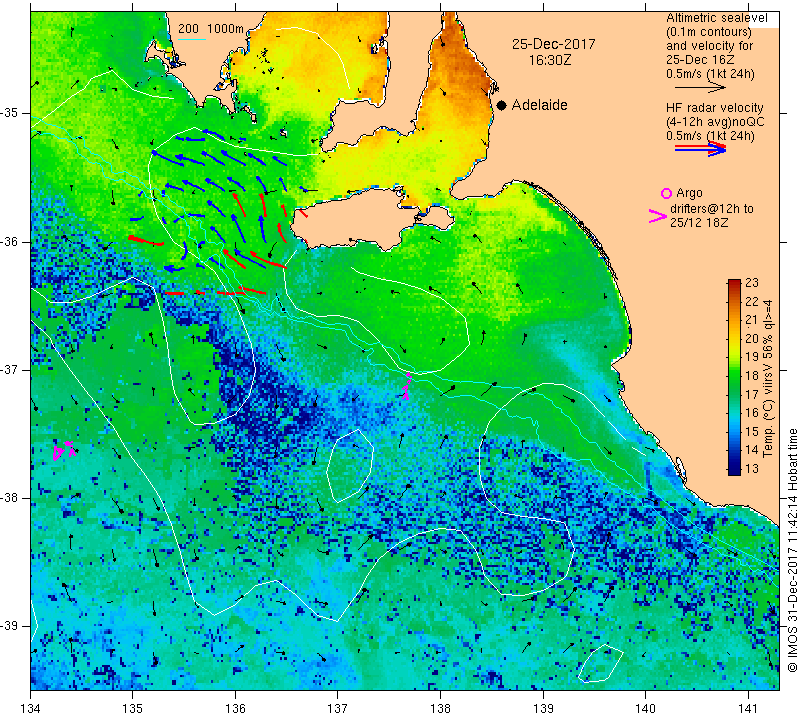Click the latitude axis label -38
This screenshot has width=800, height=720.
click(10, 498)
